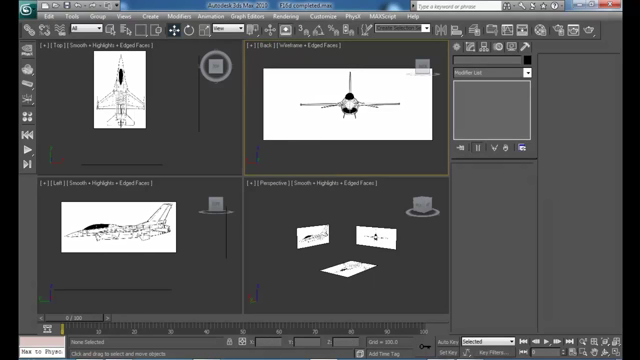Open the Rendering menu
Viewport: 640px width, 360px height.
pyautogui.click(x=286, y=16)
